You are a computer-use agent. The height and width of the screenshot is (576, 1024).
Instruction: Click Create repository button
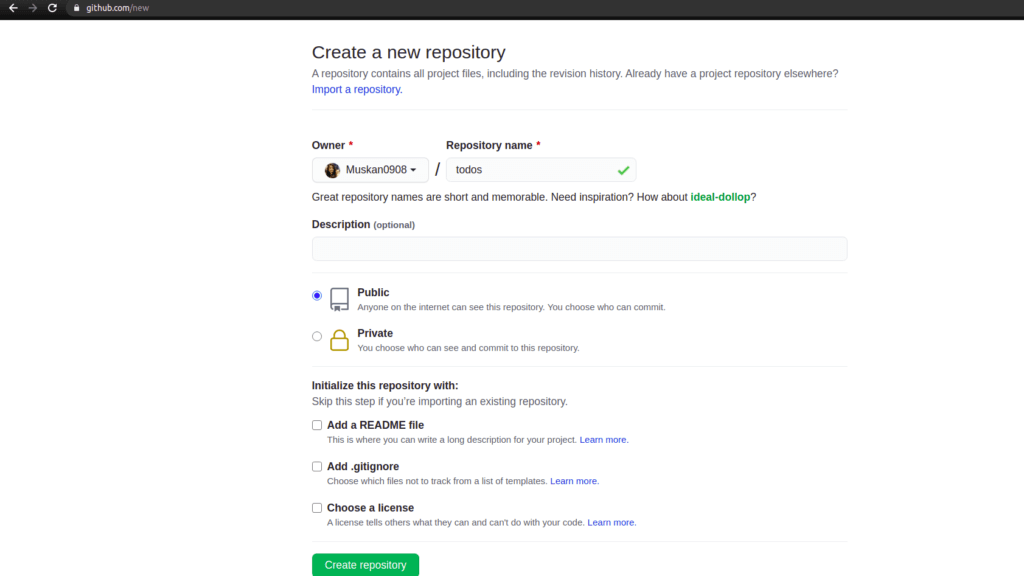[x=365, y=564]
